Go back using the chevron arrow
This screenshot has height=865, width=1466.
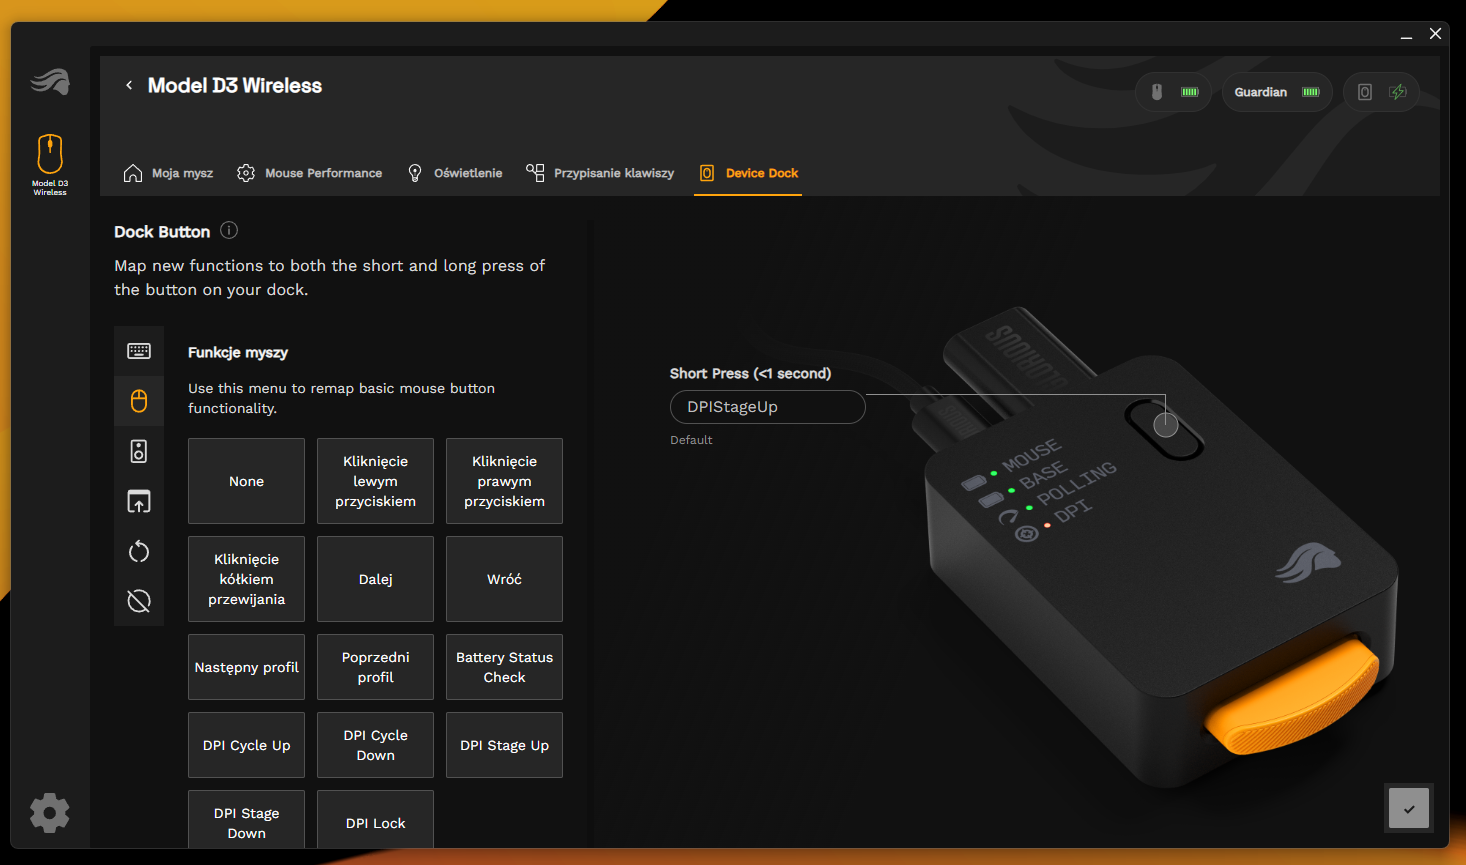129,86
